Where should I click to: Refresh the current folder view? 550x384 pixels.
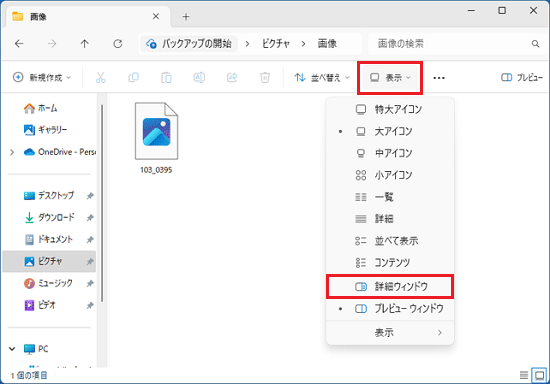[x=118, y=44]
